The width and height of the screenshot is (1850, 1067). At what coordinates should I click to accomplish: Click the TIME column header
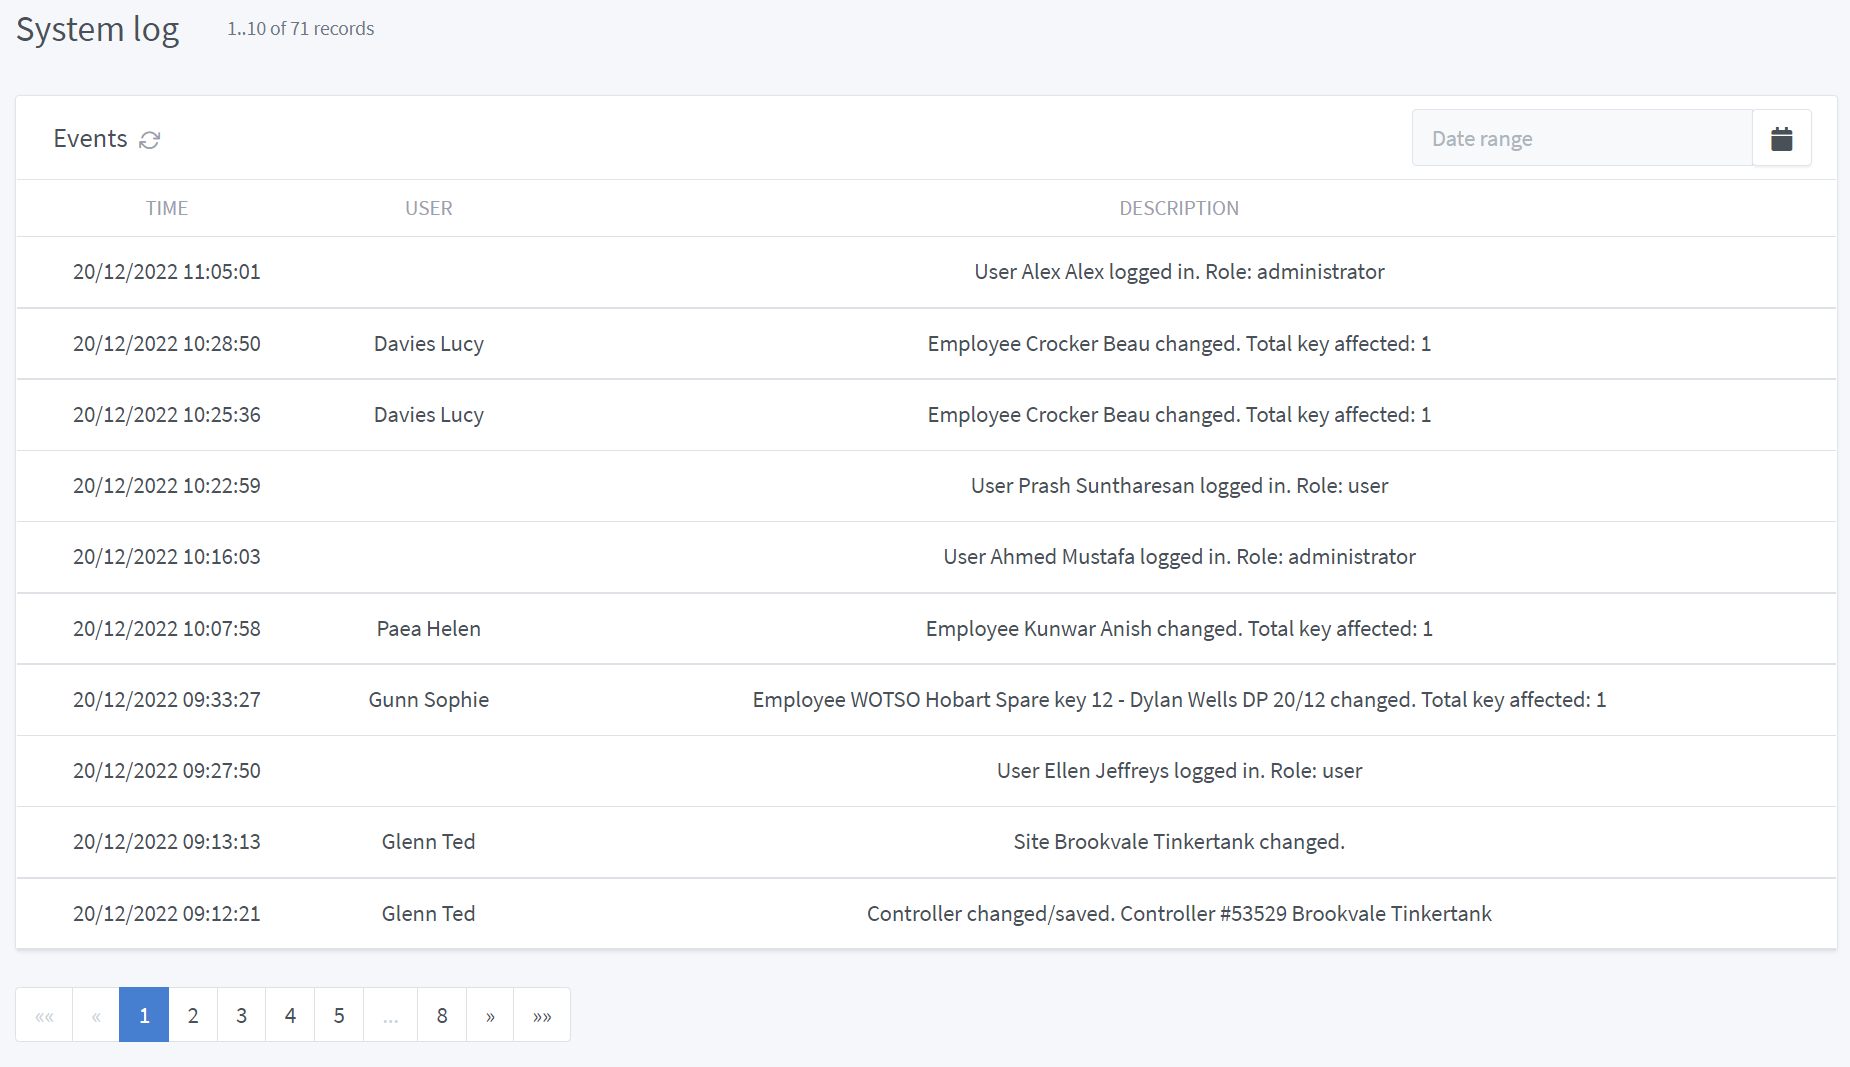coord(167,208)
